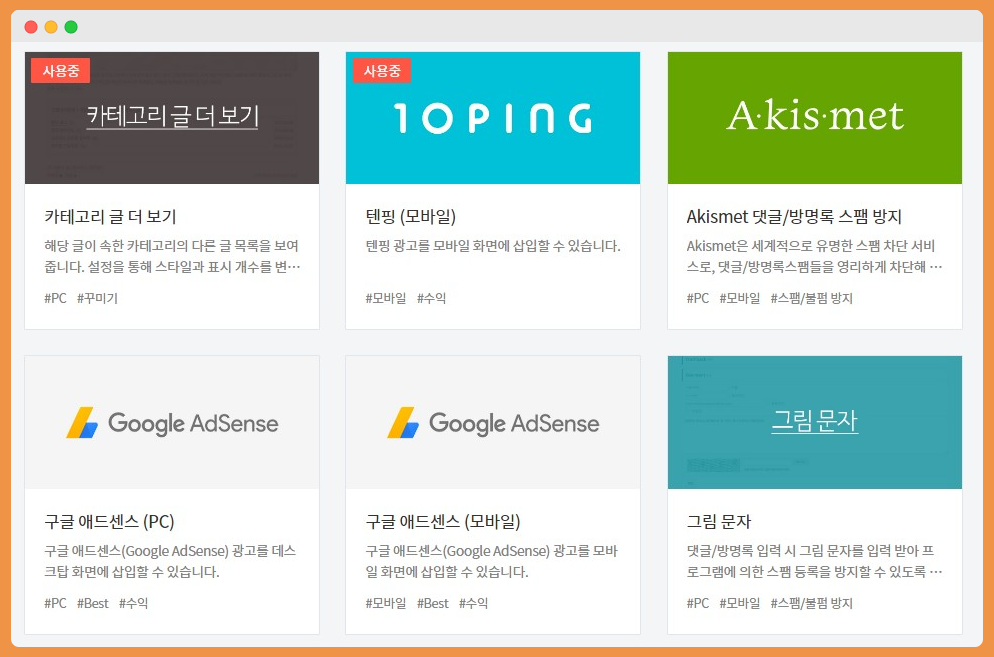
Task: Click #모바일 tag on 구글 애드센스 (모바일) card
Action: tap(386, 603)
